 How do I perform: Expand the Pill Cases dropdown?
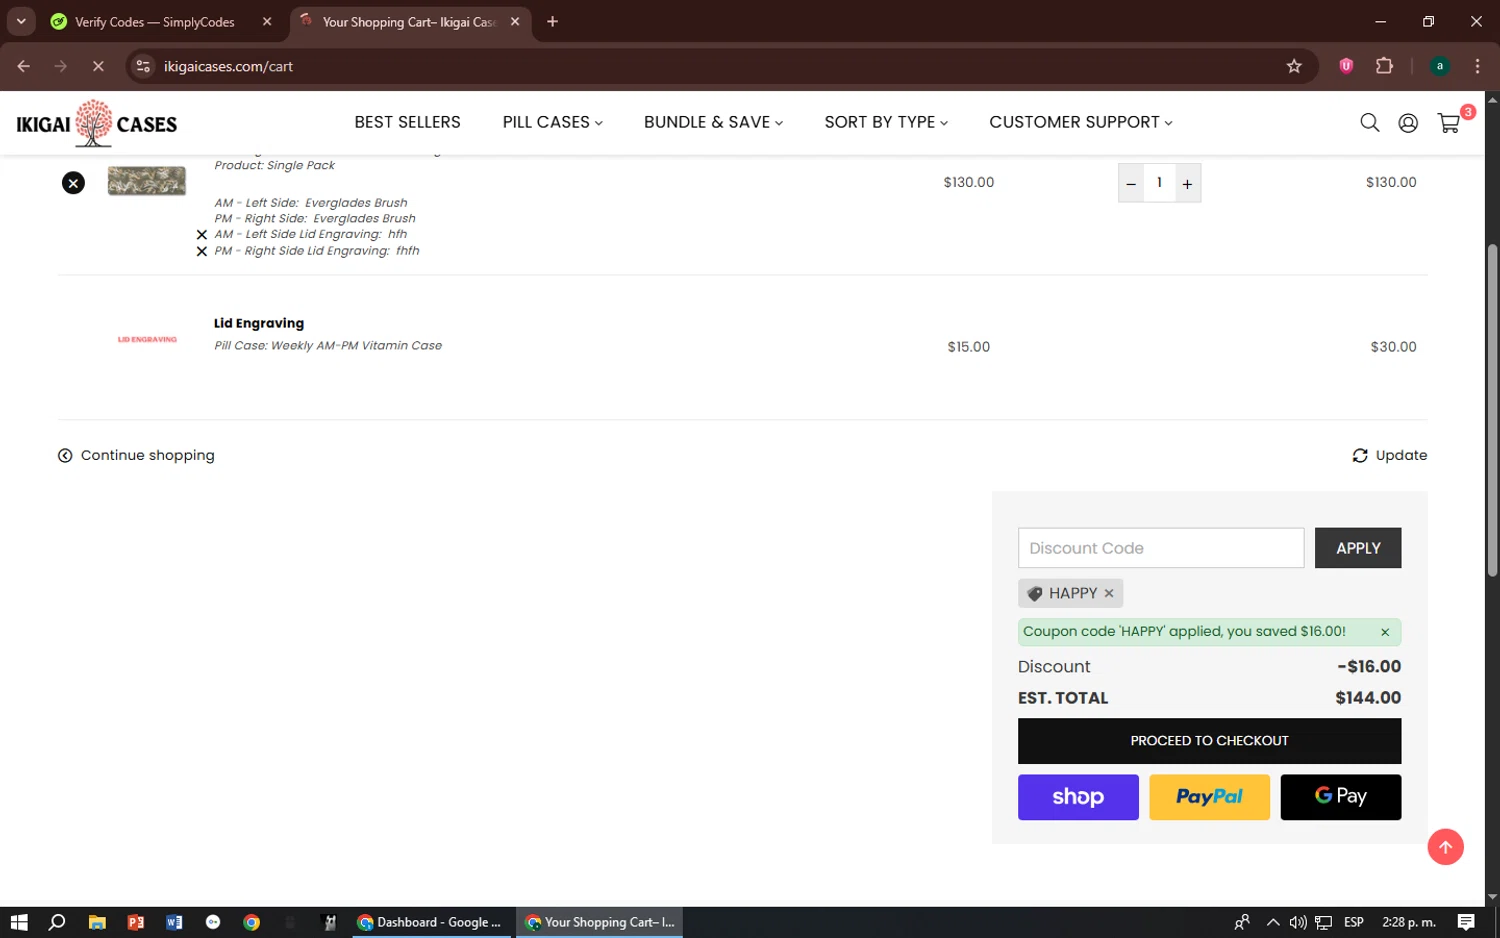tap(552, 122)
